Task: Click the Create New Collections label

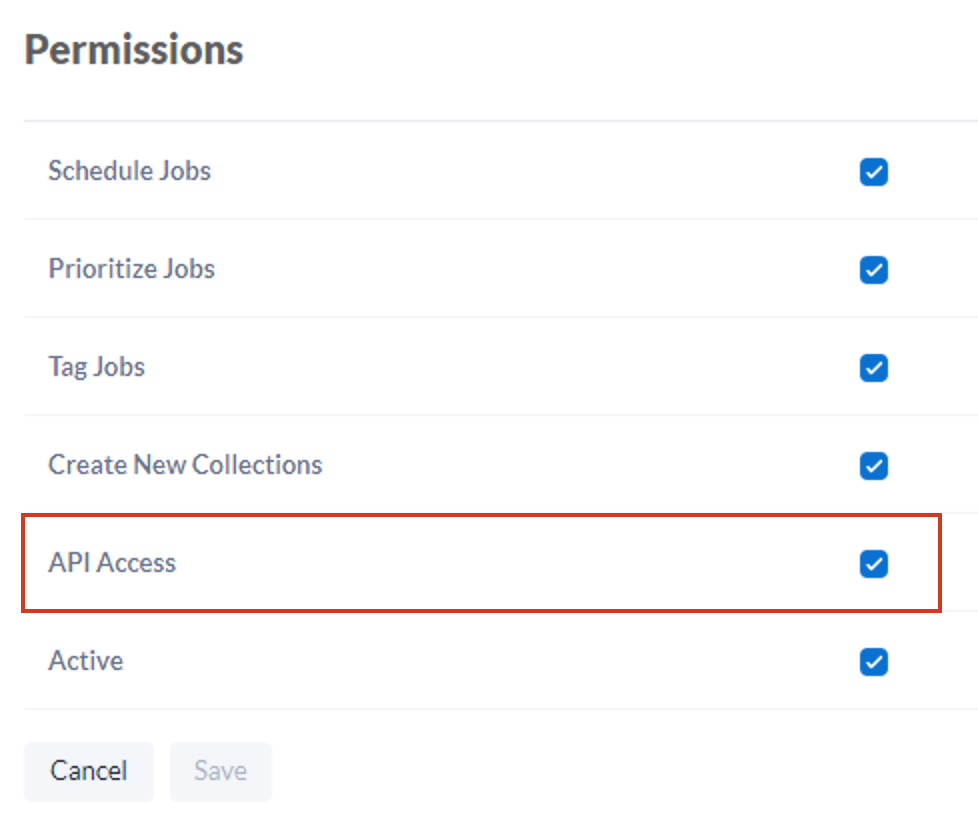Action: point(185,465)
